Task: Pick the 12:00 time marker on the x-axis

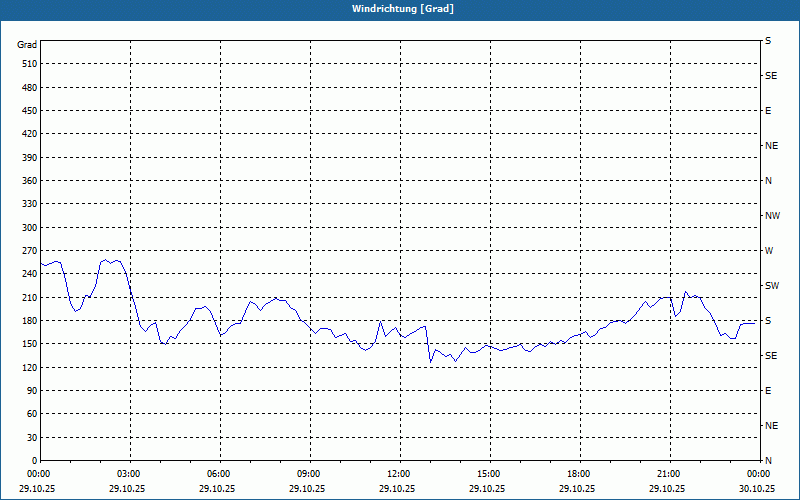Action: coord(399,474)
